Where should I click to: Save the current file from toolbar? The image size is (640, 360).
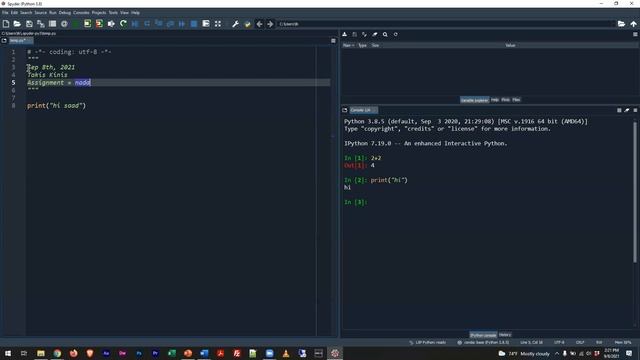[29, 24]
